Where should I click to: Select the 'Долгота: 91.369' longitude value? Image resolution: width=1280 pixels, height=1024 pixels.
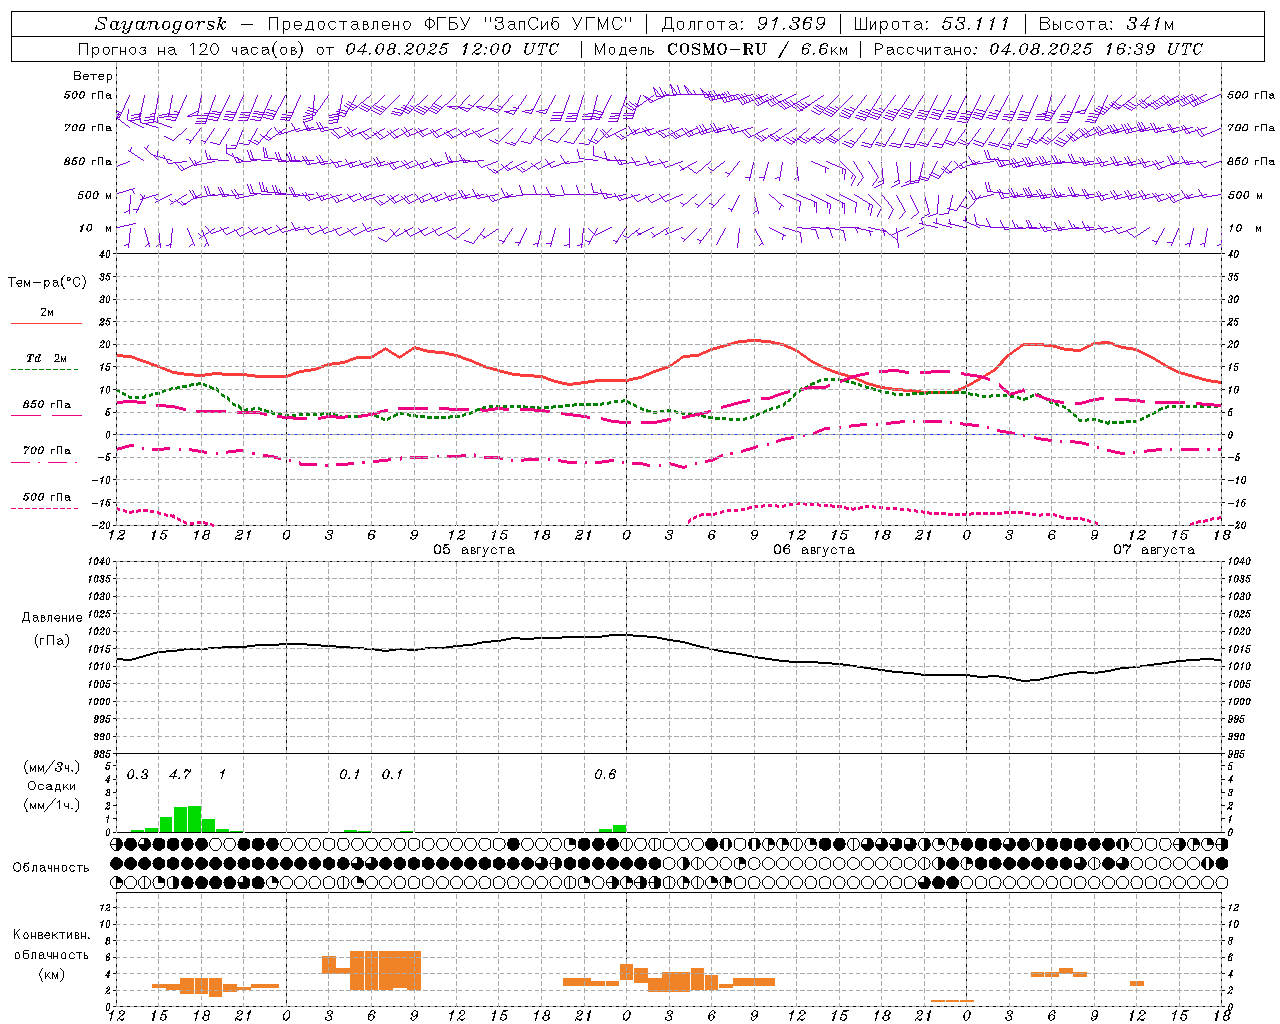point(744,24)
